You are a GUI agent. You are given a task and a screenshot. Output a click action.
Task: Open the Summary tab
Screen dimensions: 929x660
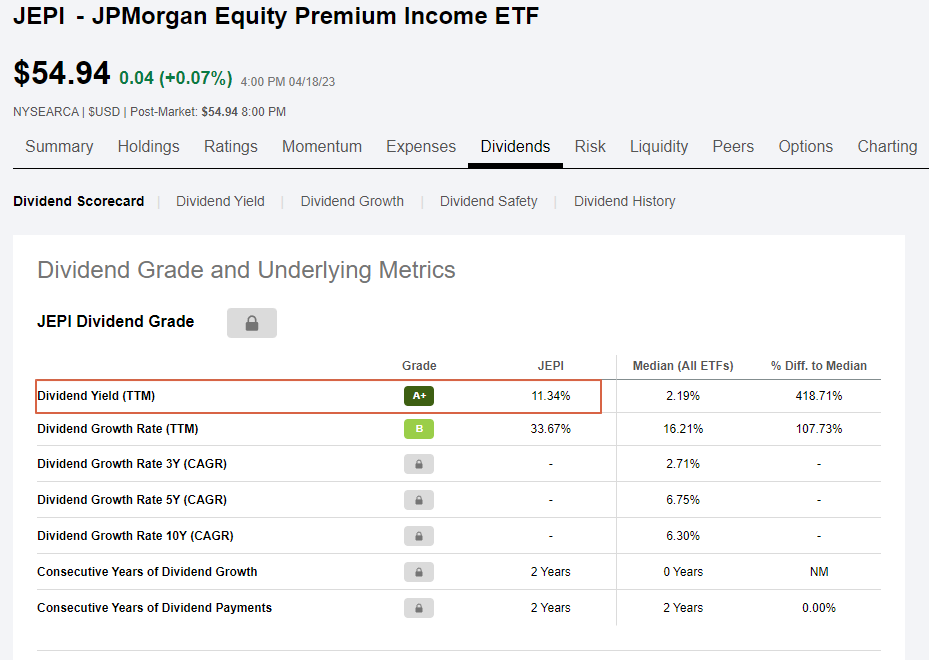[59, 146]
